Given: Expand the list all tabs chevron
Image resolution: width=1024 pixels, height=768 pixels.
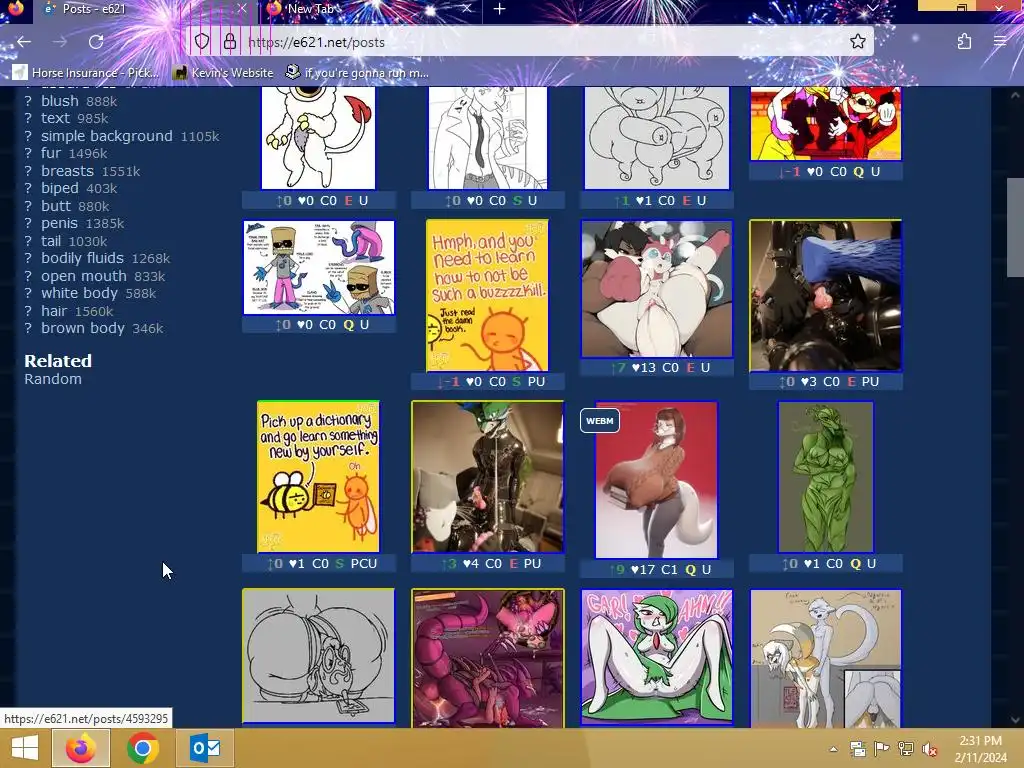Looking at the screenshot, I should coord(872,8).
